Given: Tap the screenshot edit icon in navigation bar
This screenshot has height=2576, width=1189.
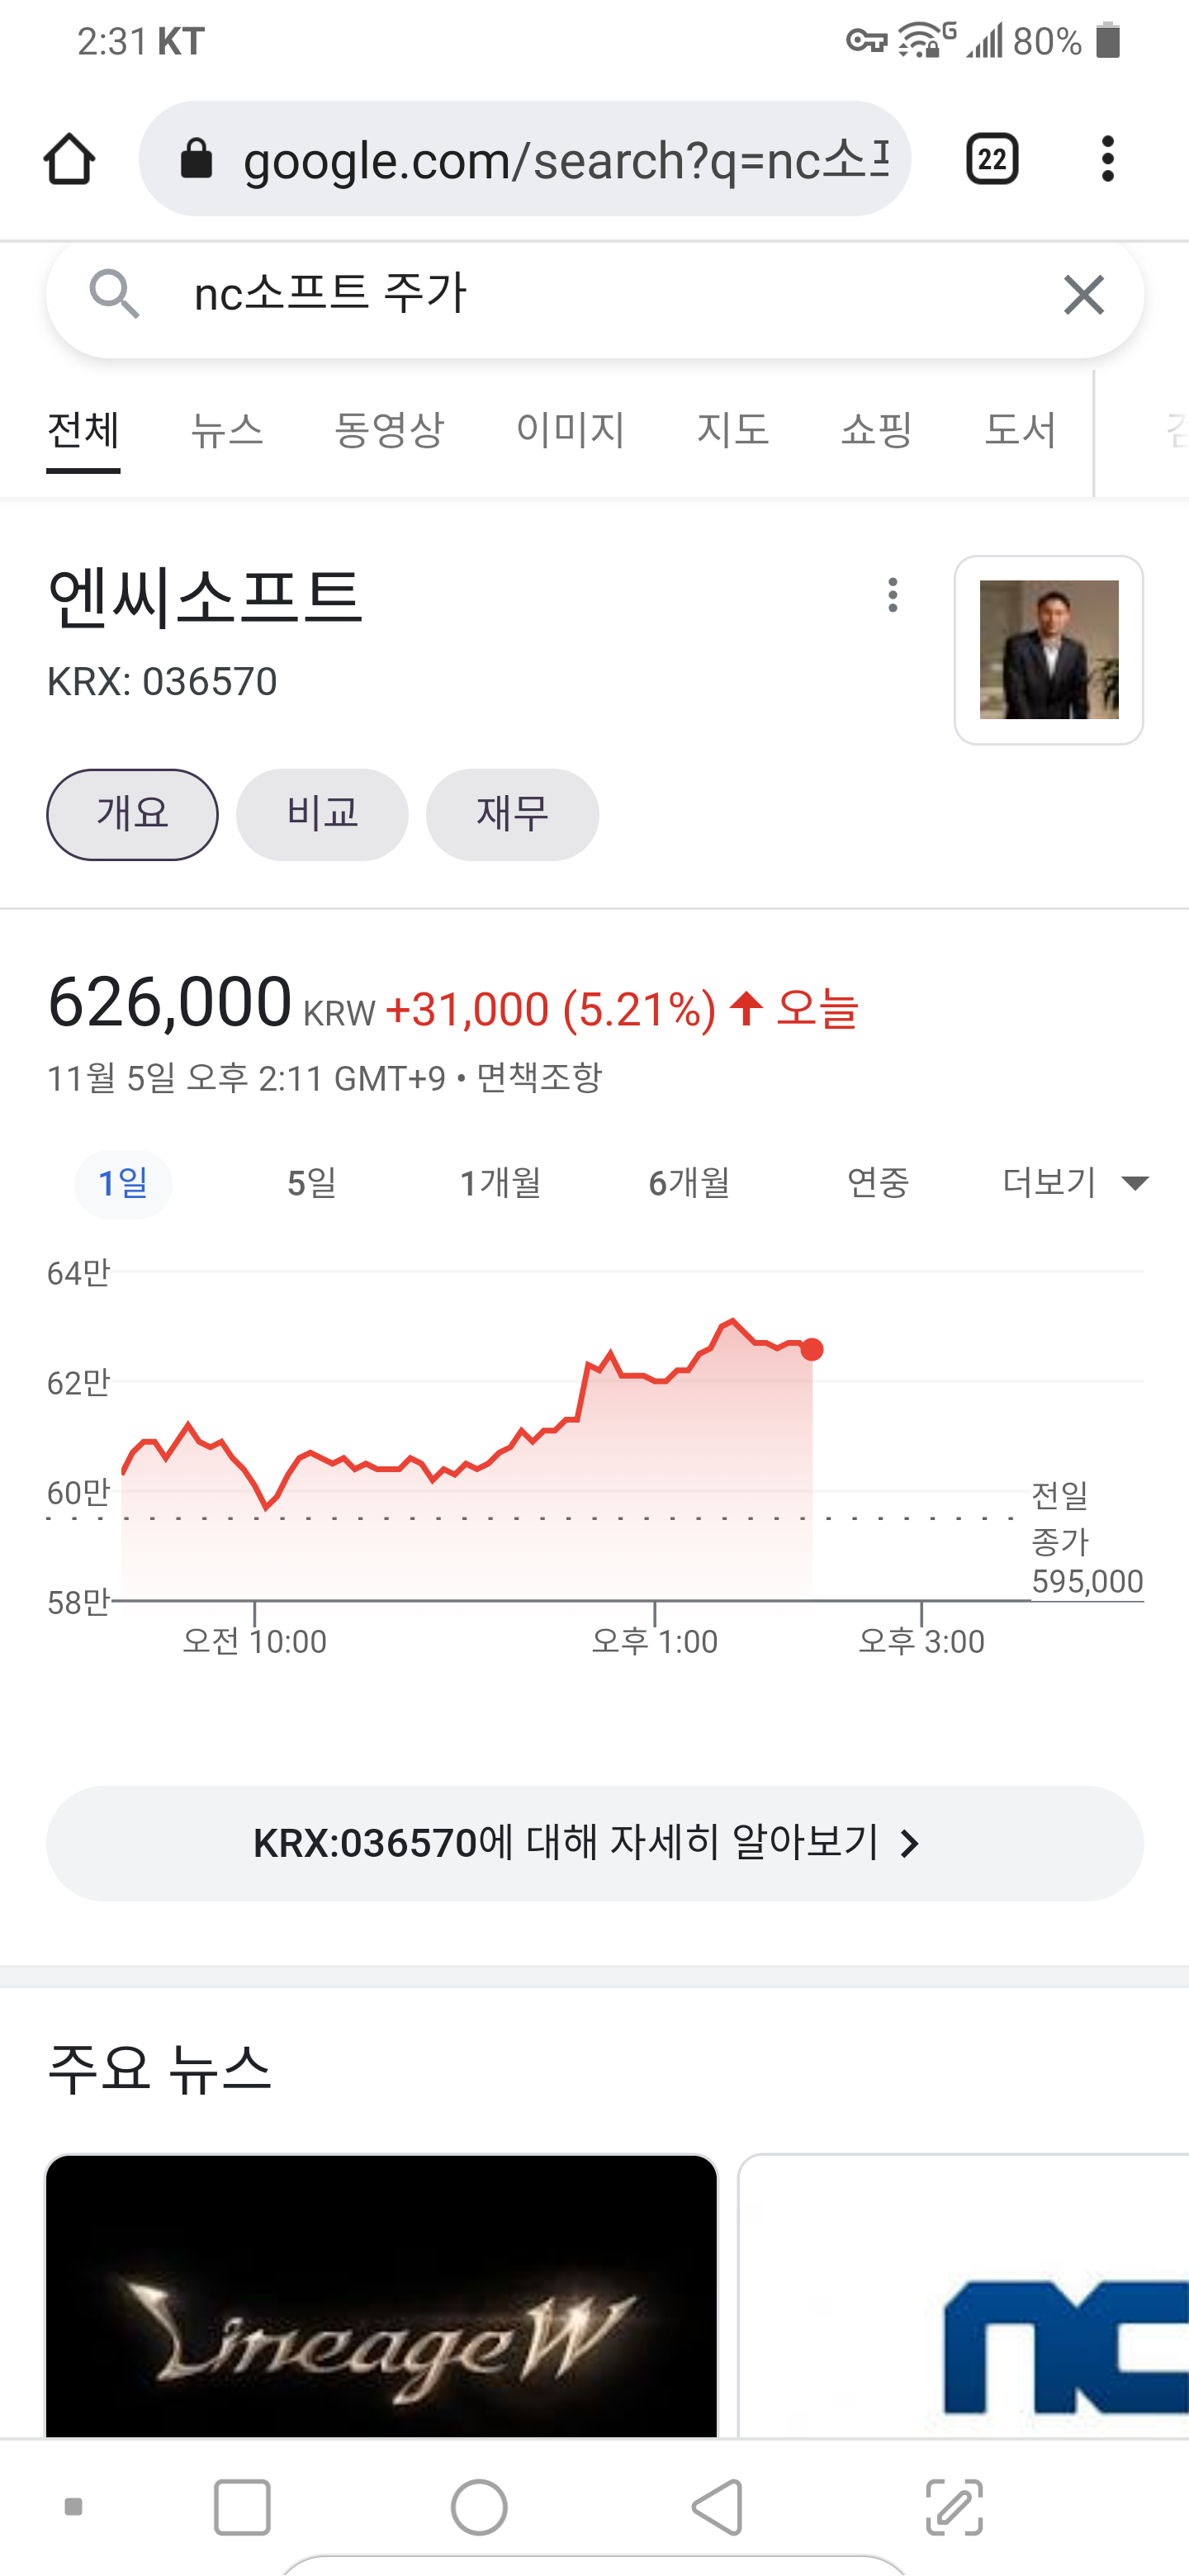Looking at the screenshot, I should (x=953, y=2507).
